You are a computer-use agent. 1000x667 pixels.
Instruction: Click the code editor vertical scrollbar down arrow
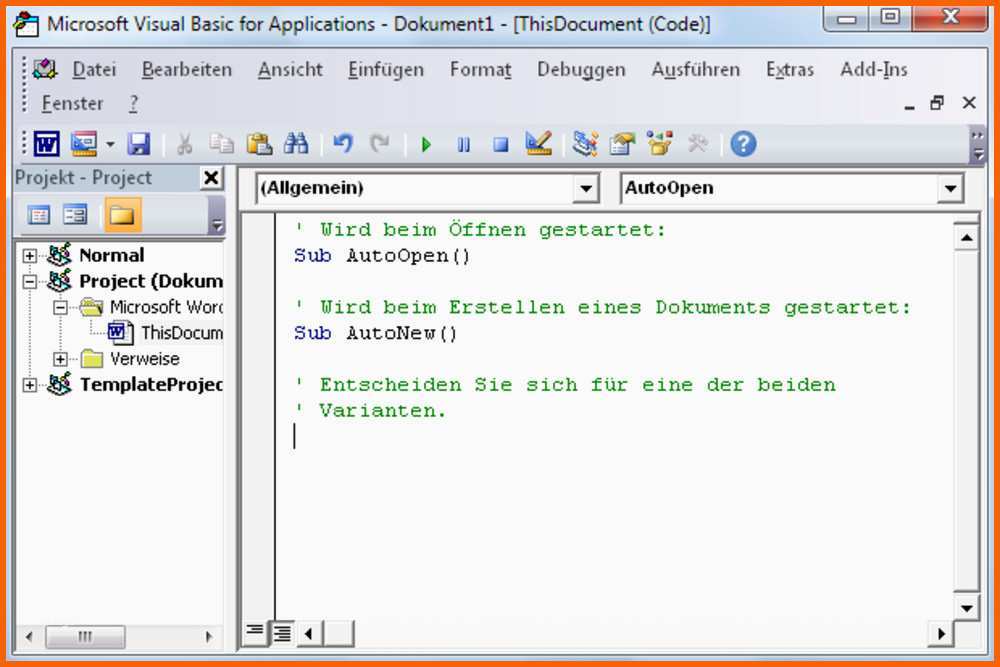966,606
